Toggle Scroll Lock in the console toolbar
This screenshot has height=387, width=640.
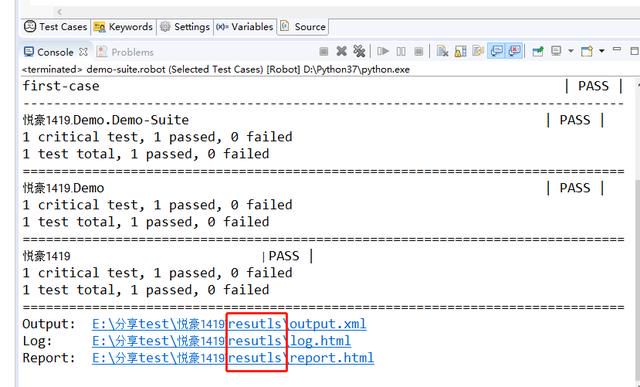460,51
